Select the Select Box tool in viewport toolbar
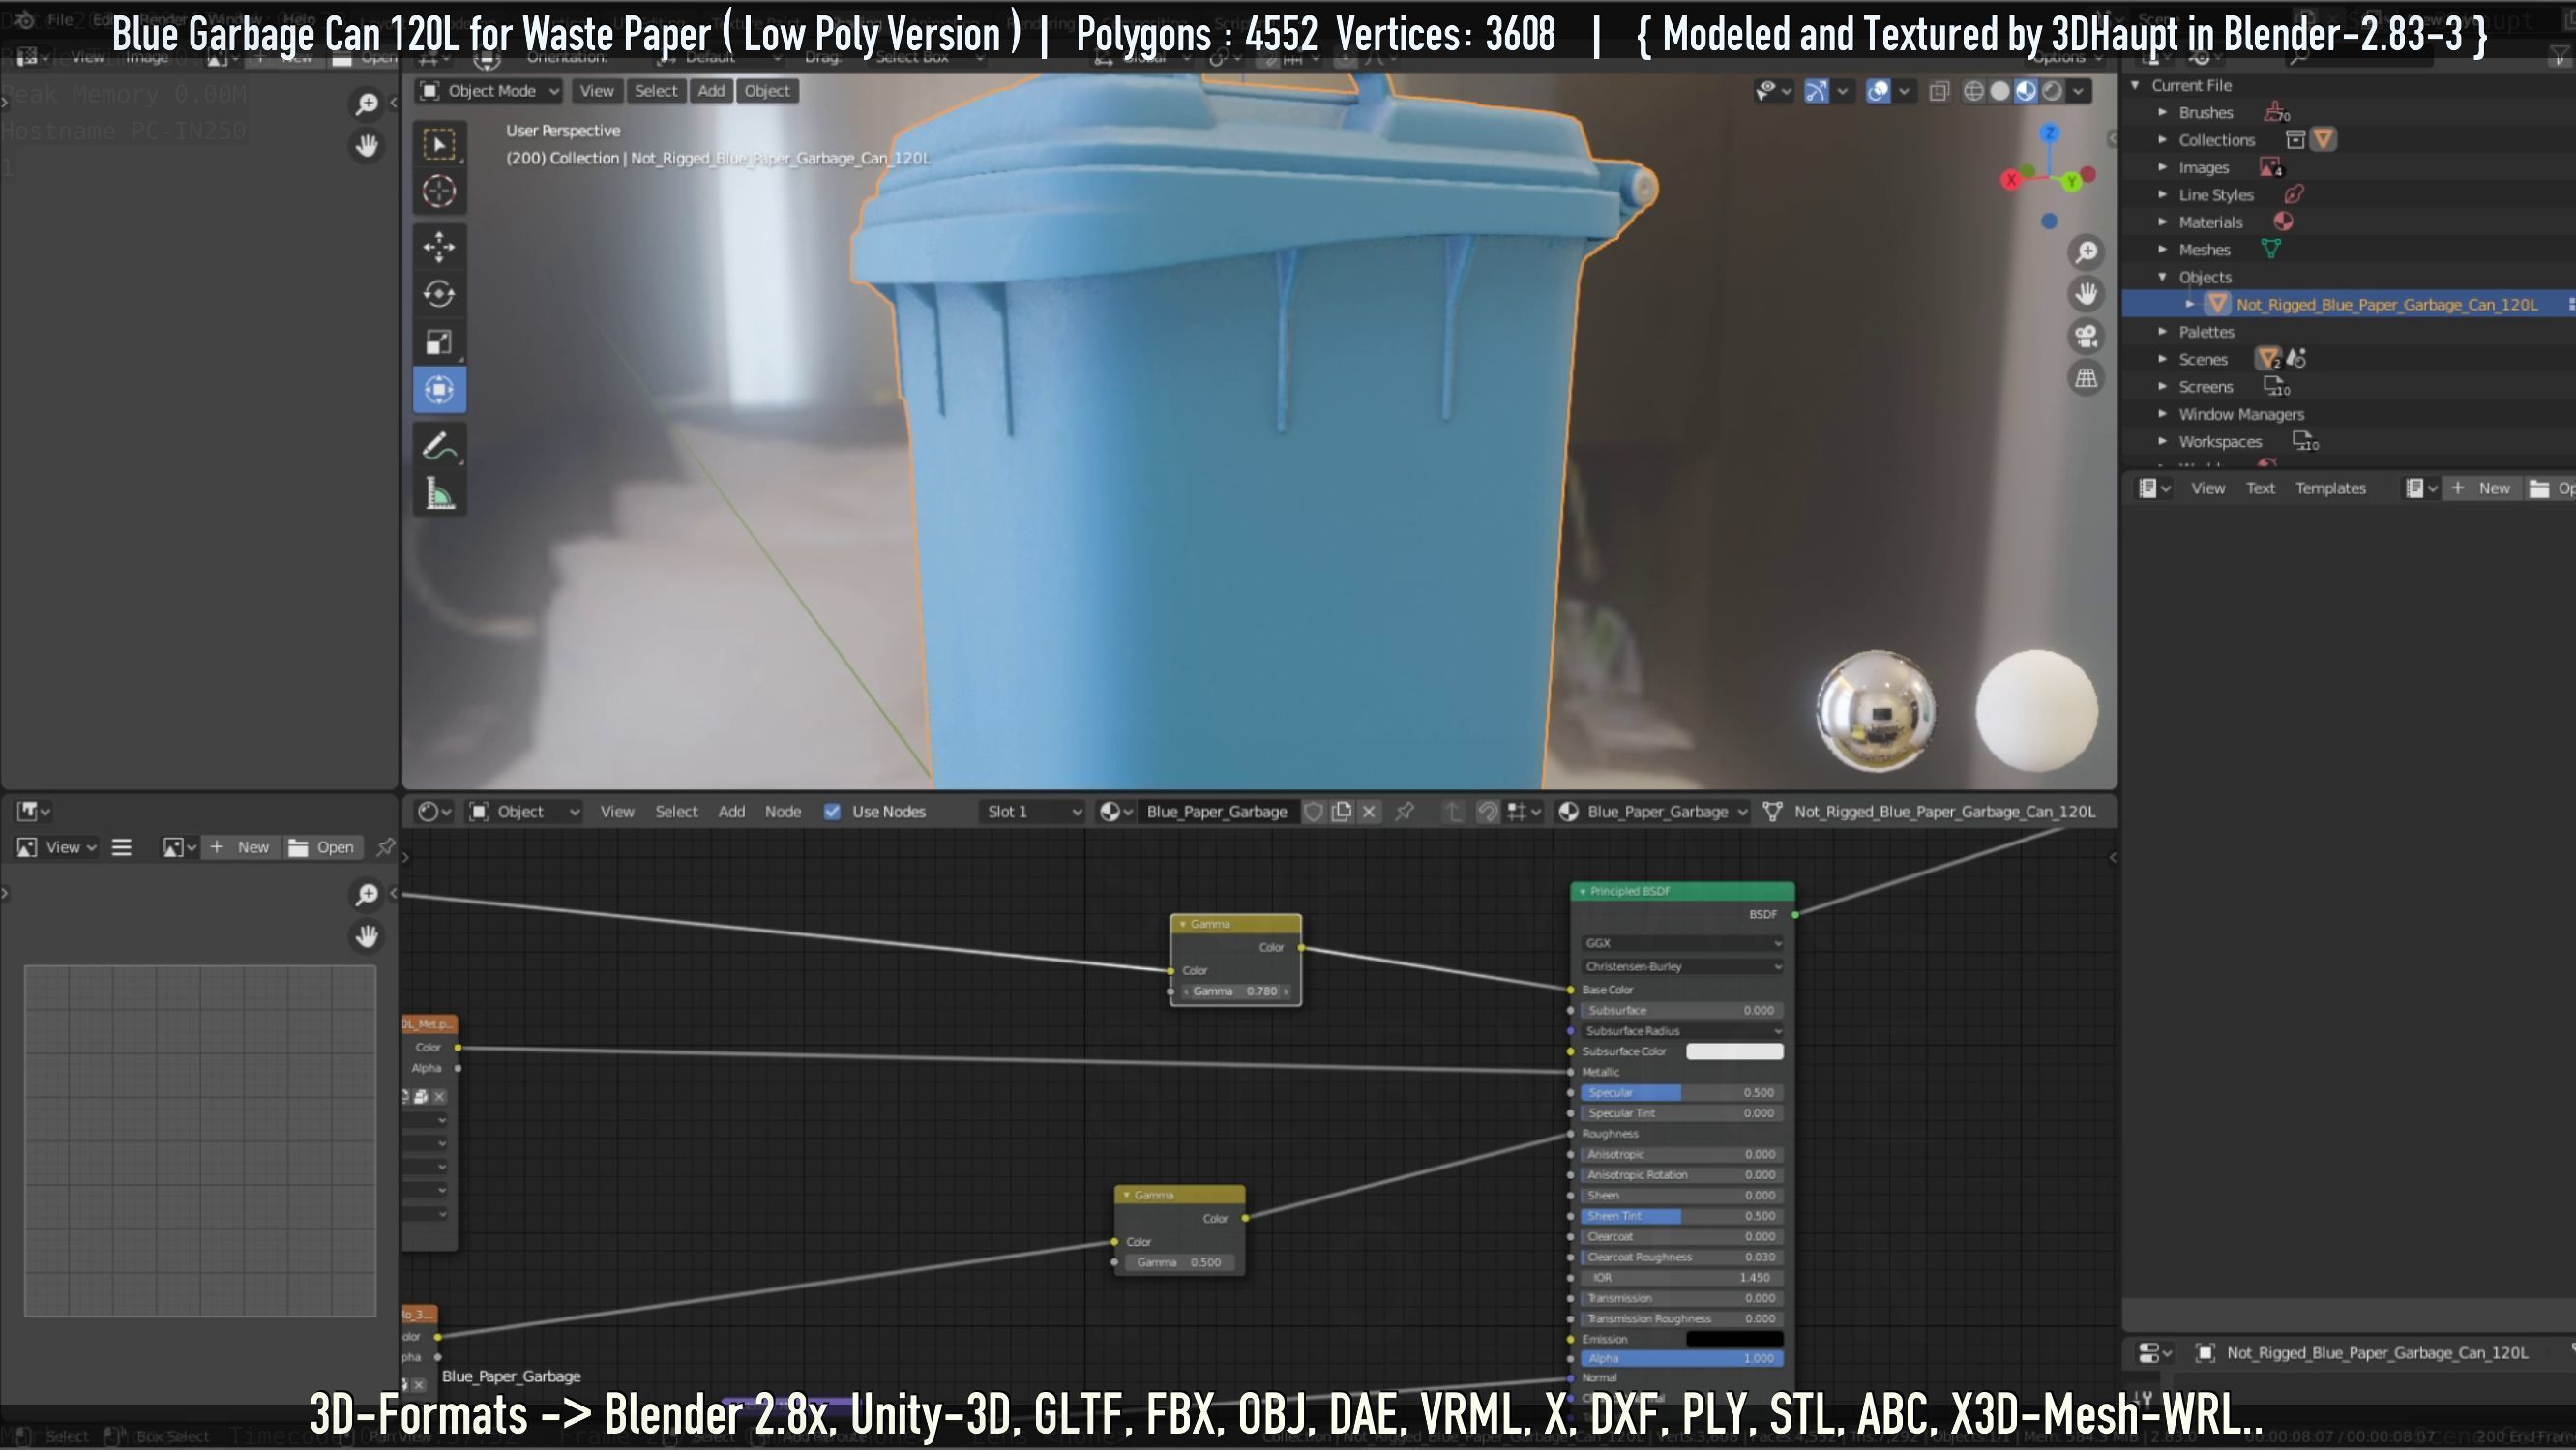 pos(439,144)
